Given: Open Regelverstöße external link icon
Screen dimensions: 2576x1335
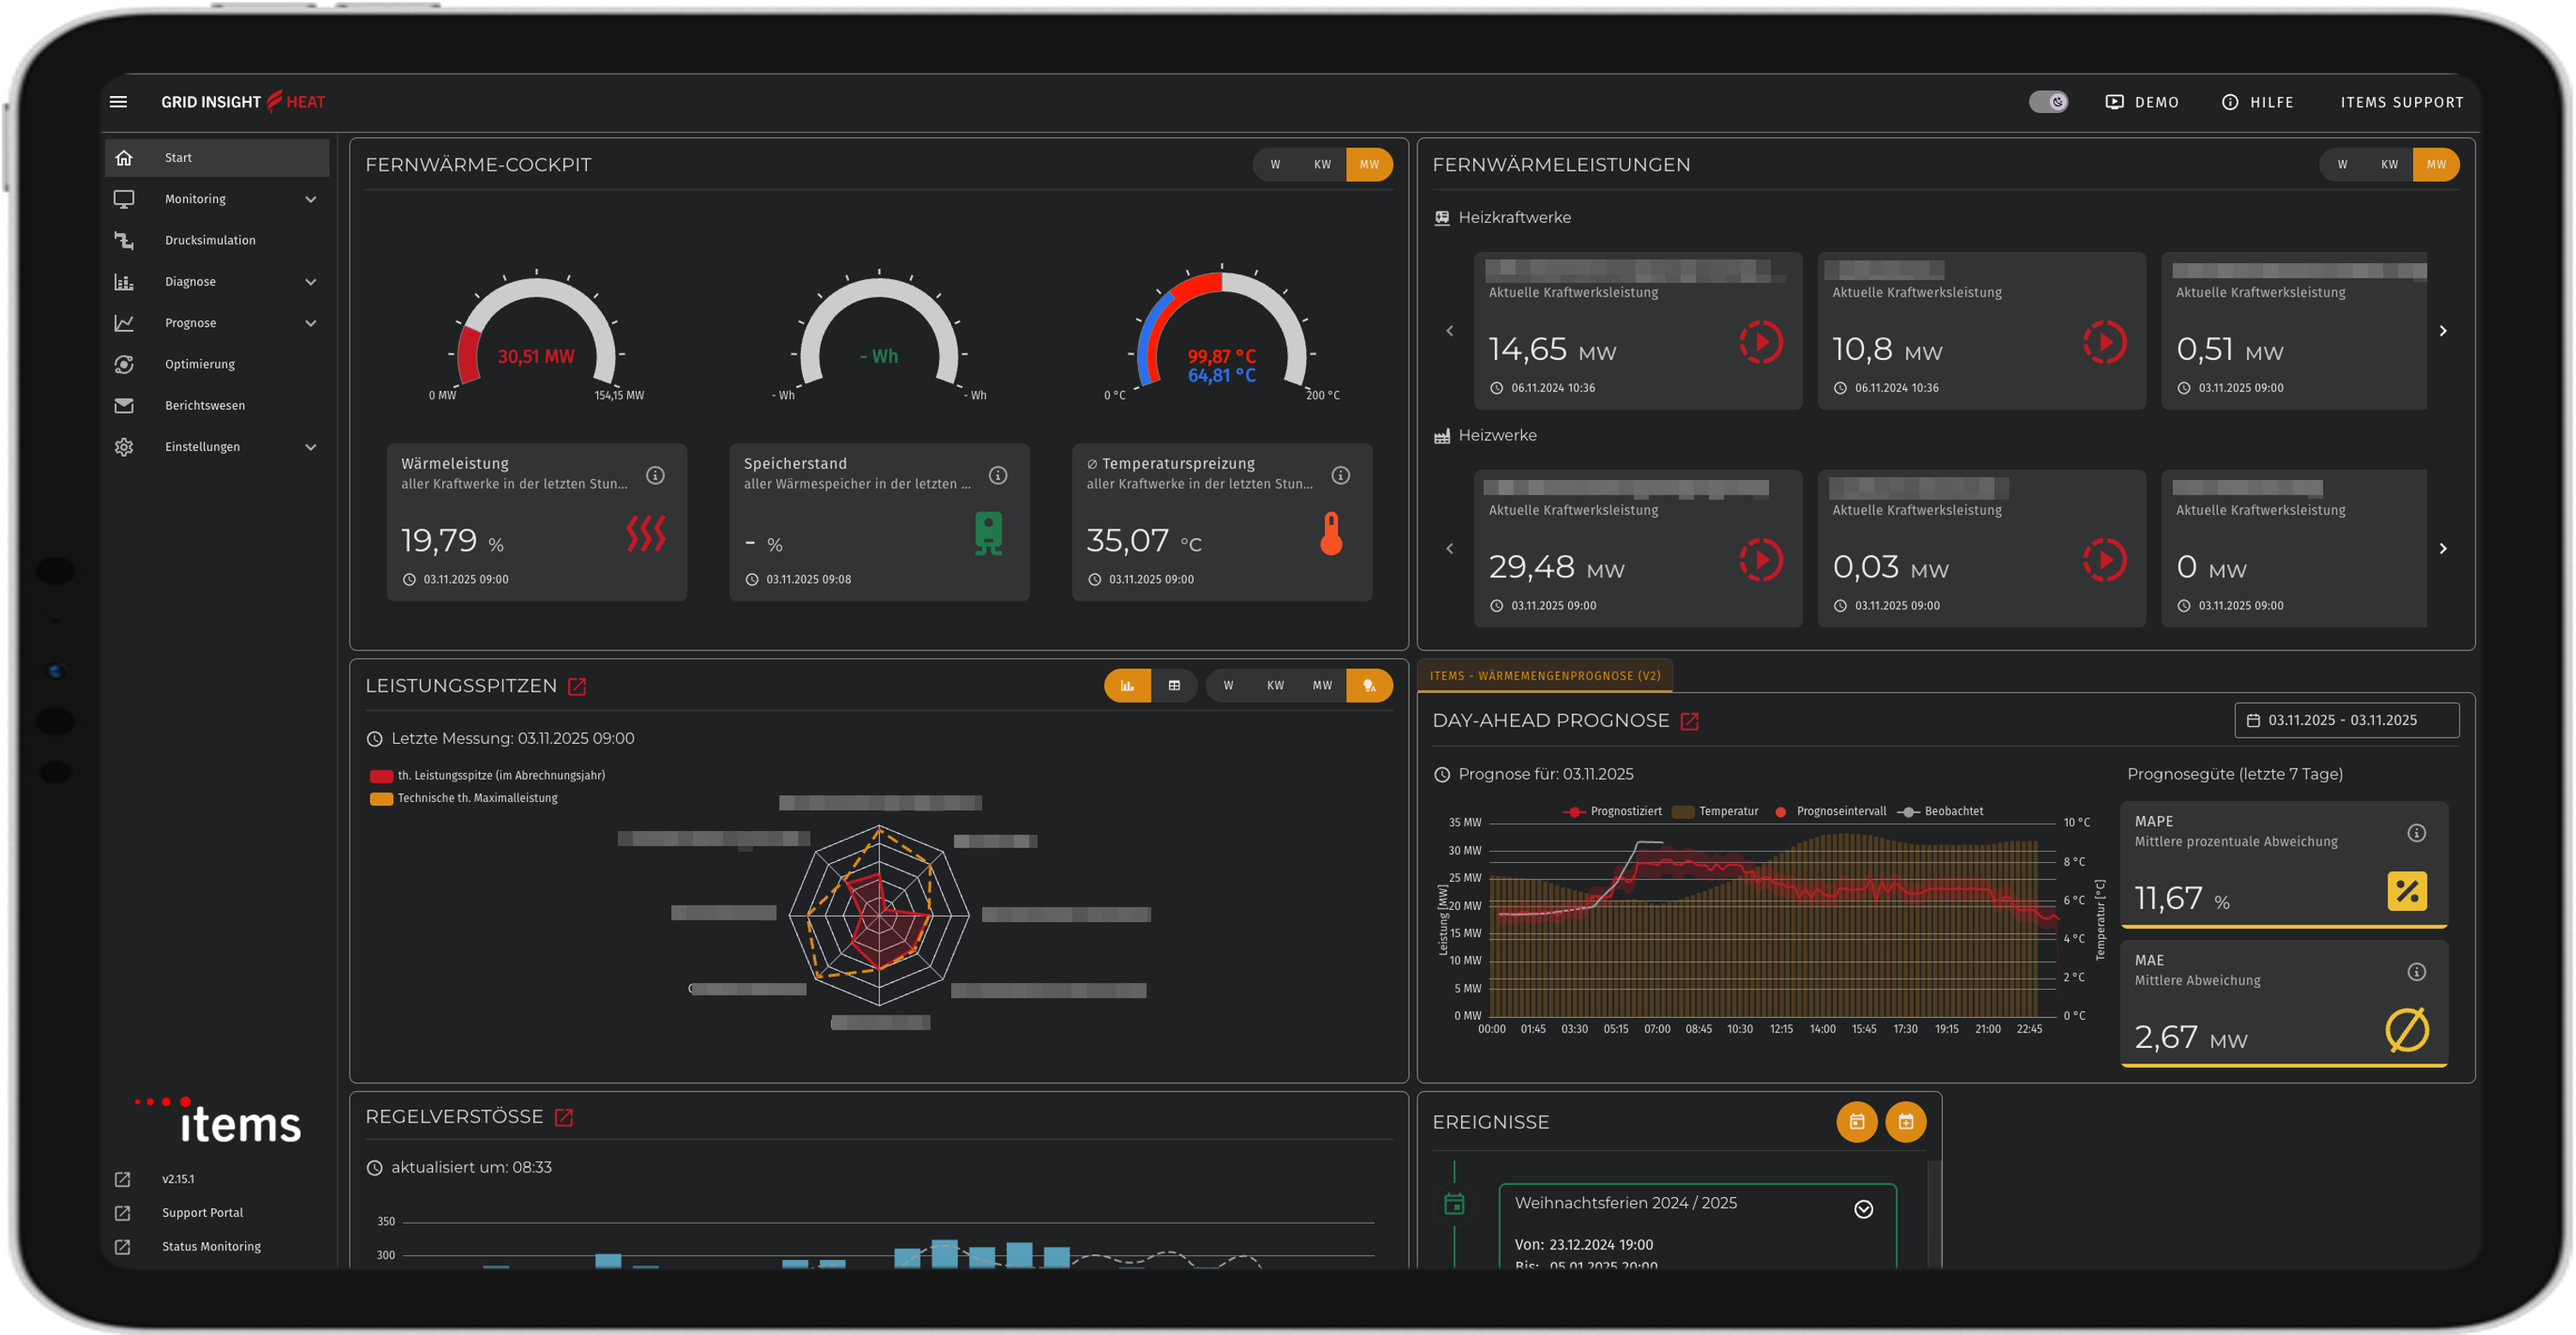Looking at the screenshot, I should (564, 1117).
